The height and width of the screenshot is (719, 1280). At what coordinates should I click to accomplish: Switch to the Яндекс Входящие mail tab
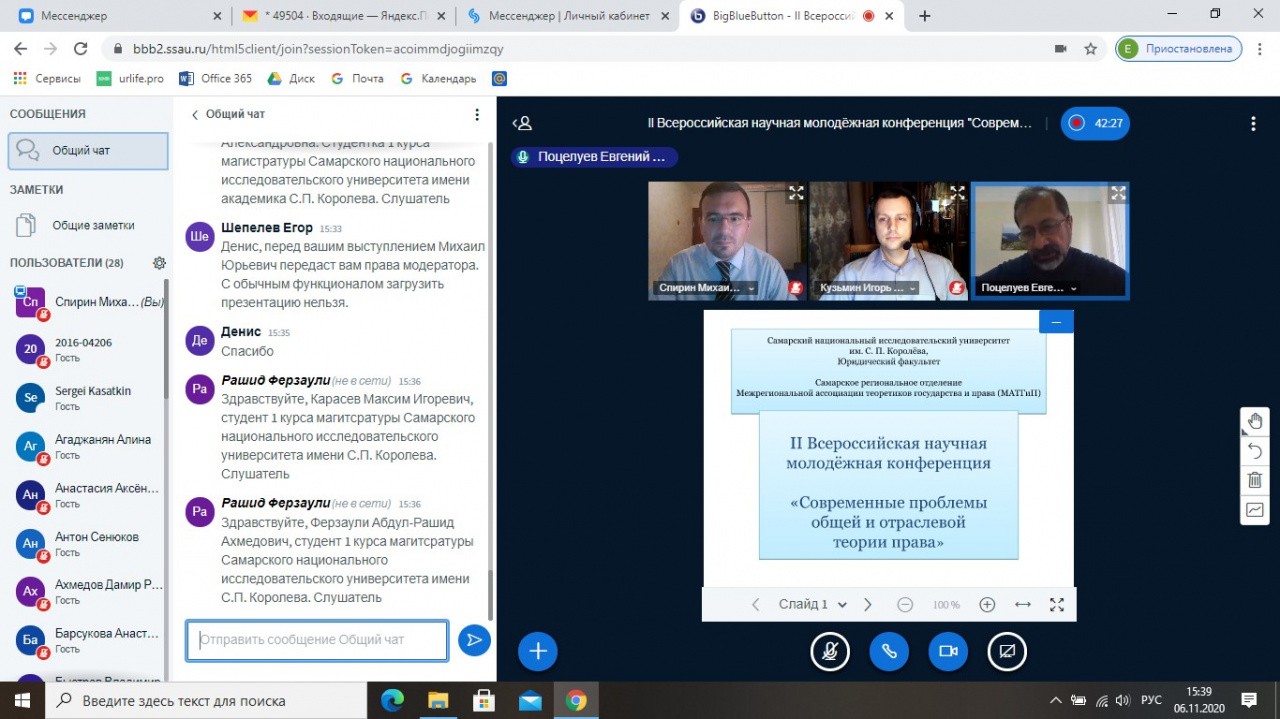click(342, 16)
